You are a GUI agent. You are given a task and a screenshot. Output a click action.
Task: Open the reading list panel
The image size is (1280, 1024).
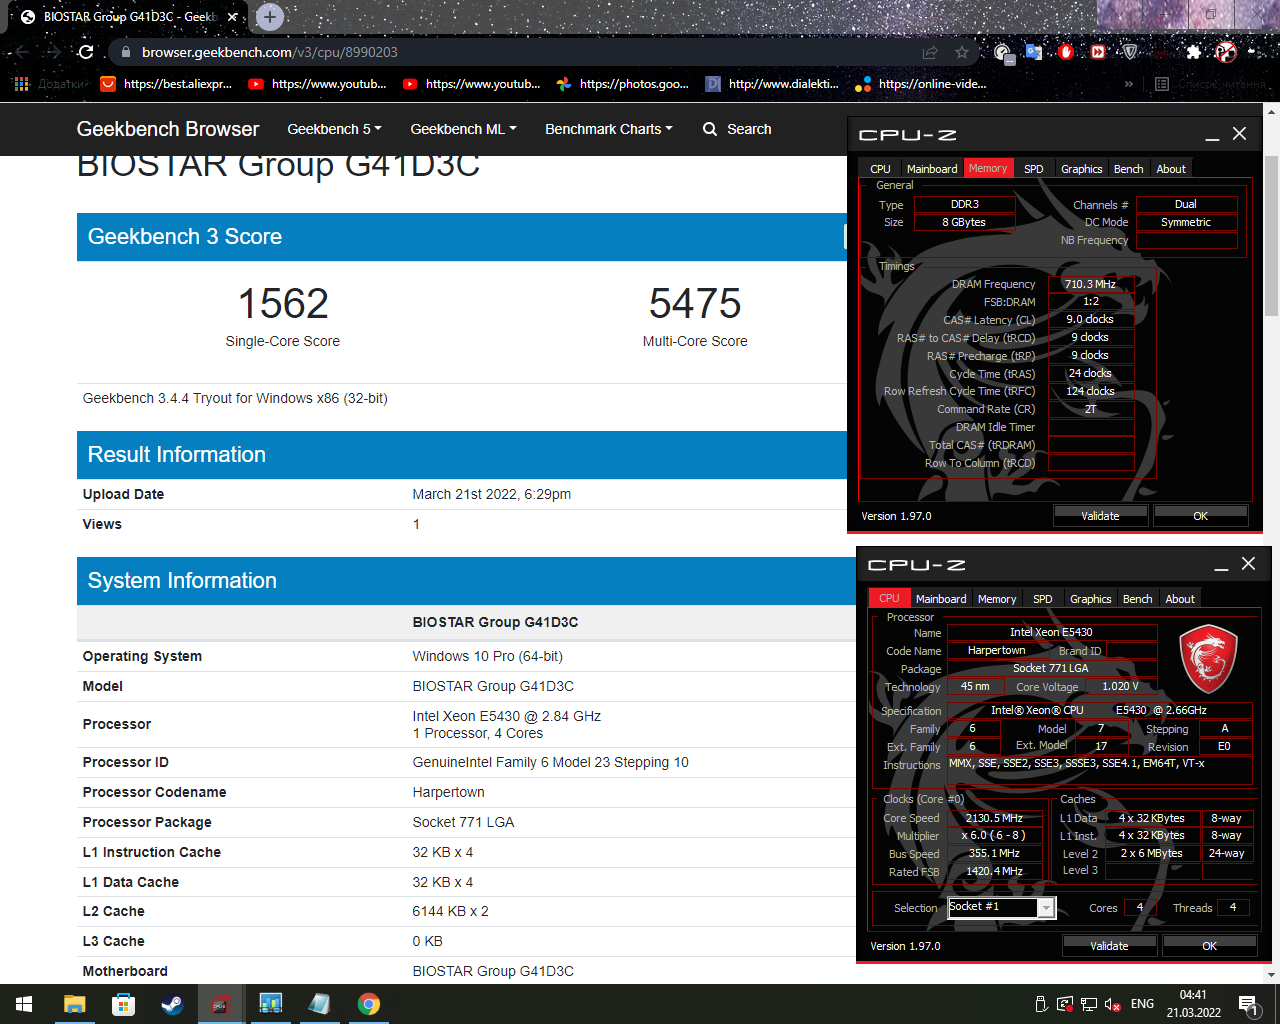pos(1209,84)
